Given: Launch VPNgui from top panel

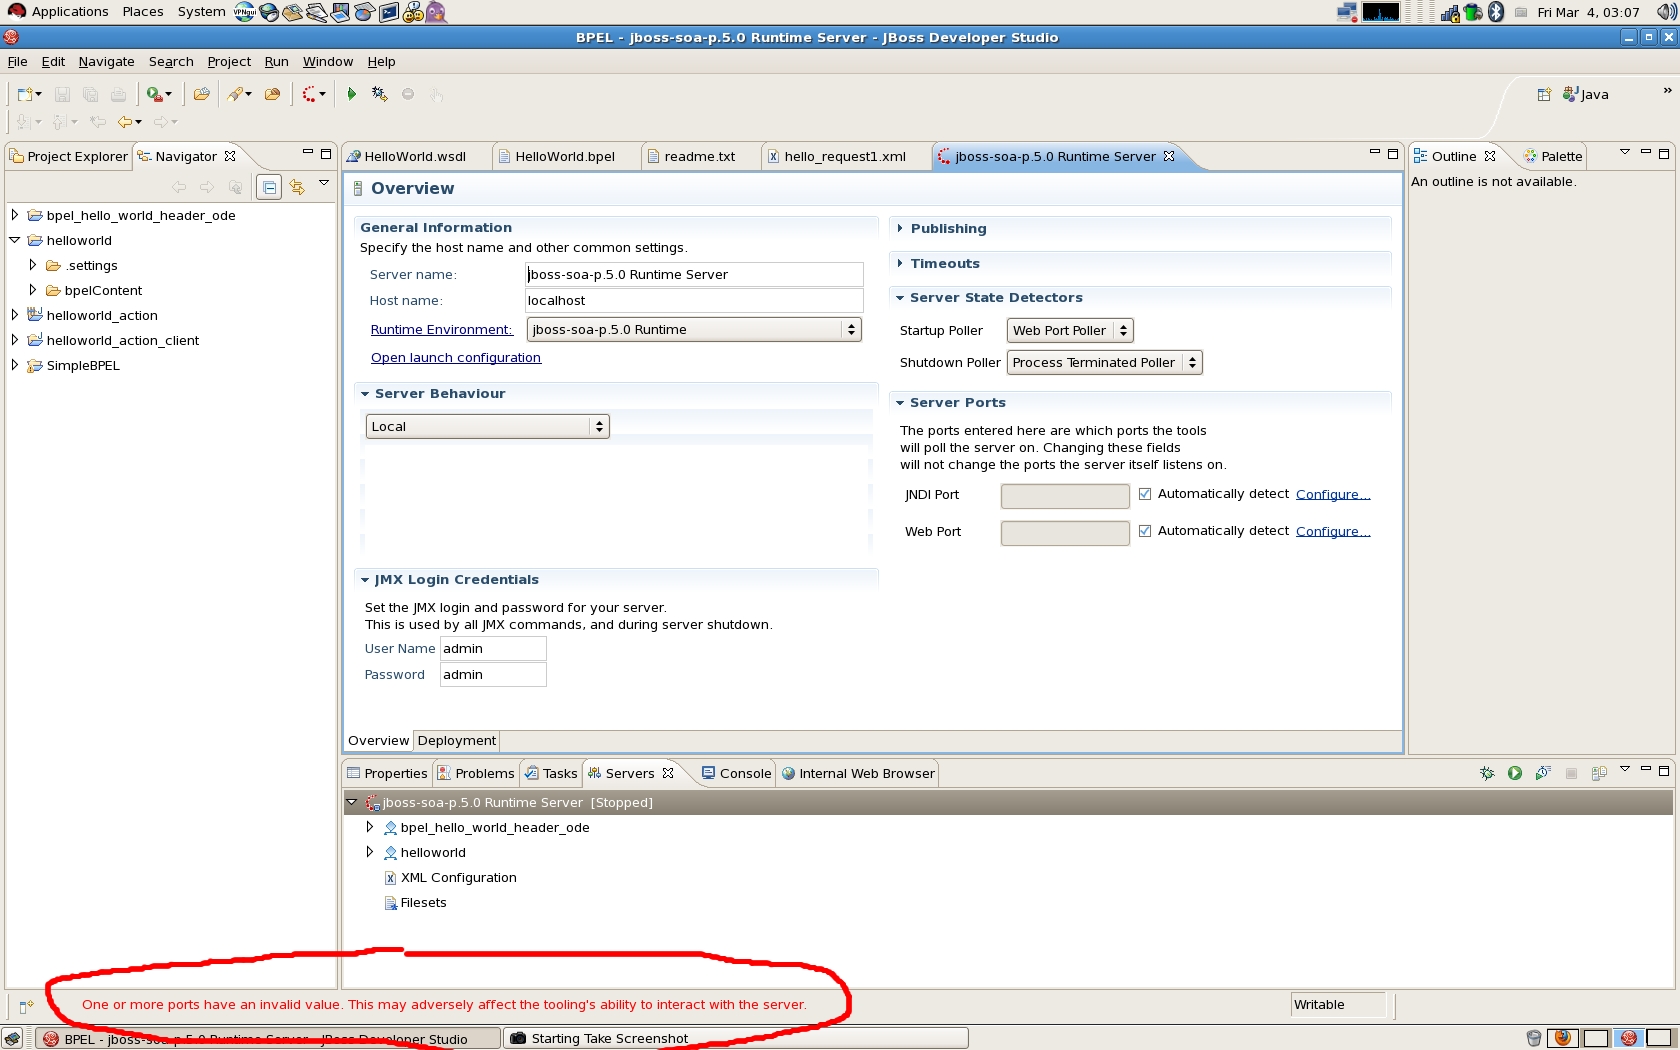Looking at the screenshot, I should [x=244, y=12].
